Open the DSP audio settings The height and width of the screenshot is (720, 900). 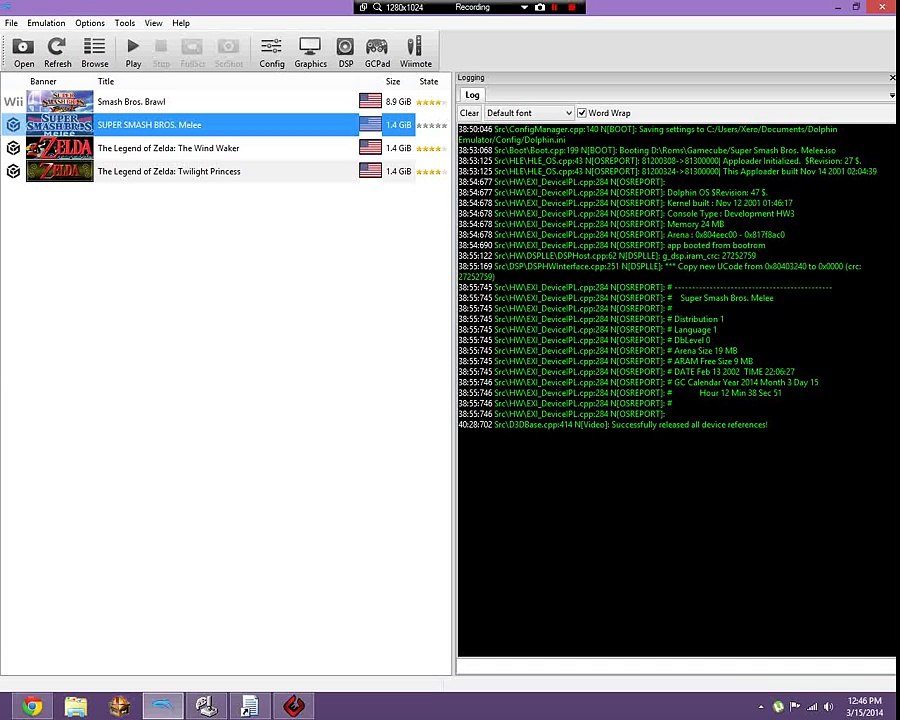point(346,52)
